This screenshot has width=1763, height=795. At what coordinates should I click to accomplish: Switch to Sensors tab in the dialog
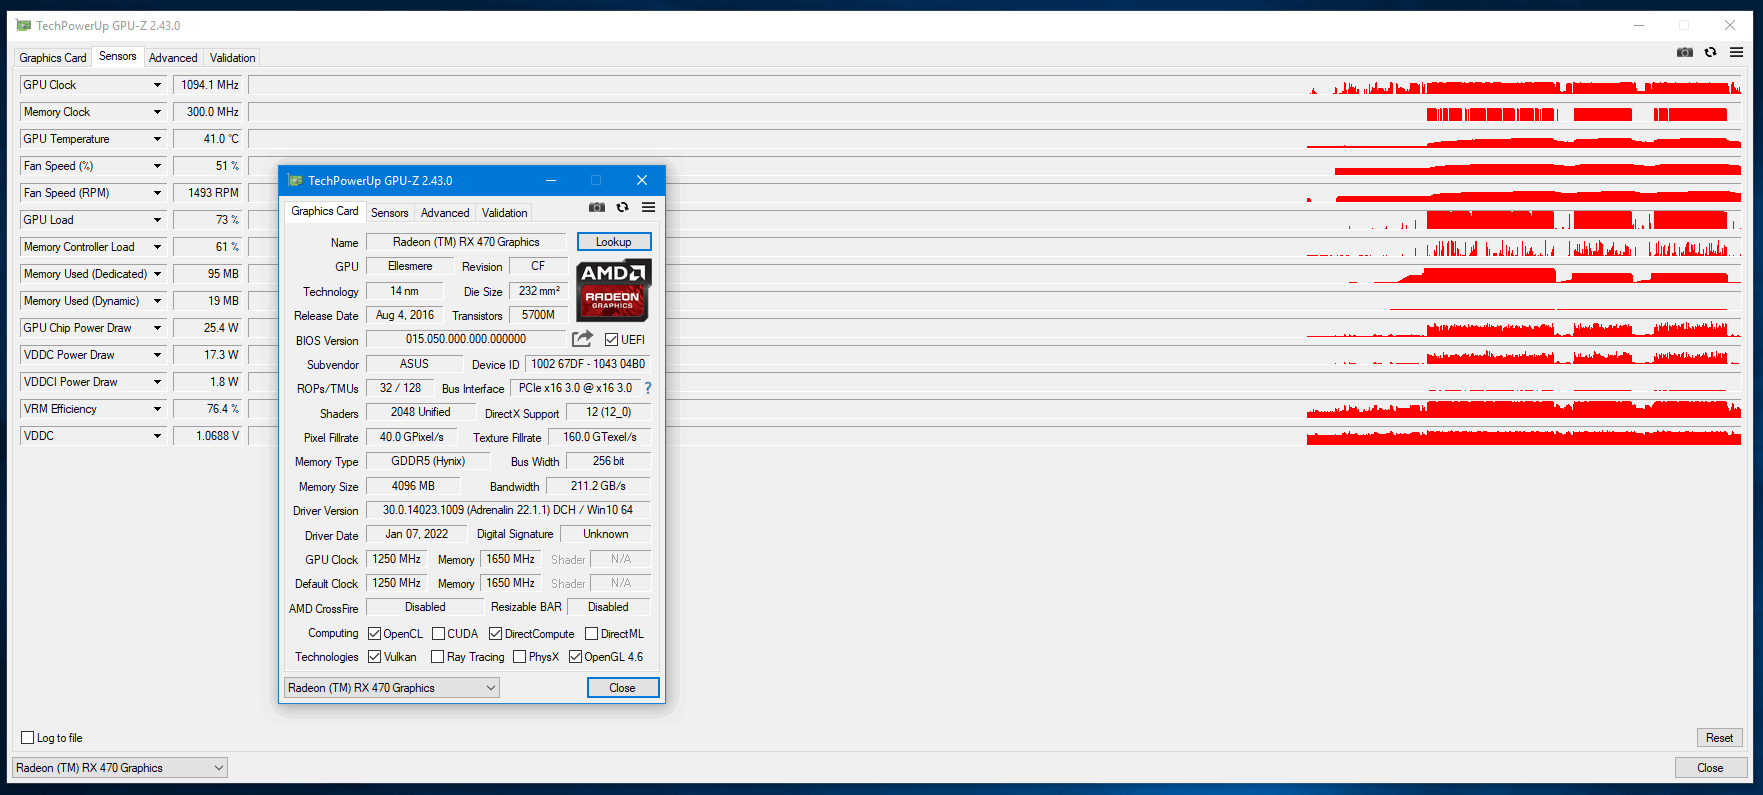tap(390, 213)
